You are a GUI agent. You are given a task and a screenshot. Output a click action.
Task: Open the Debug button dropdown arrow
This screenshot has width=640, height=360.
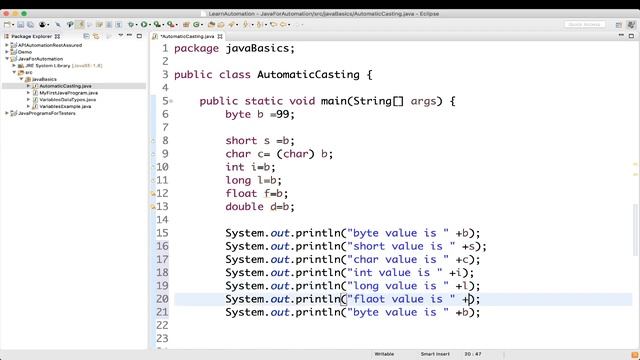tap(136, 25)
